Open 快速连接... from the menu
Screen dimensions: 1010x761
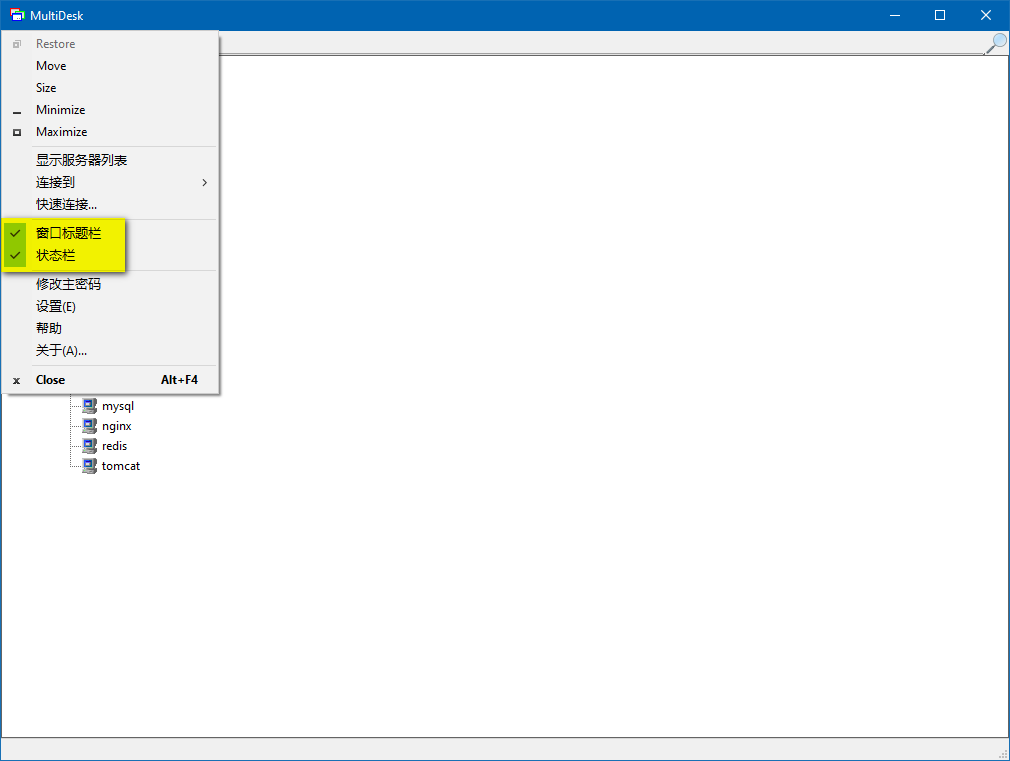tap(66, 205)
